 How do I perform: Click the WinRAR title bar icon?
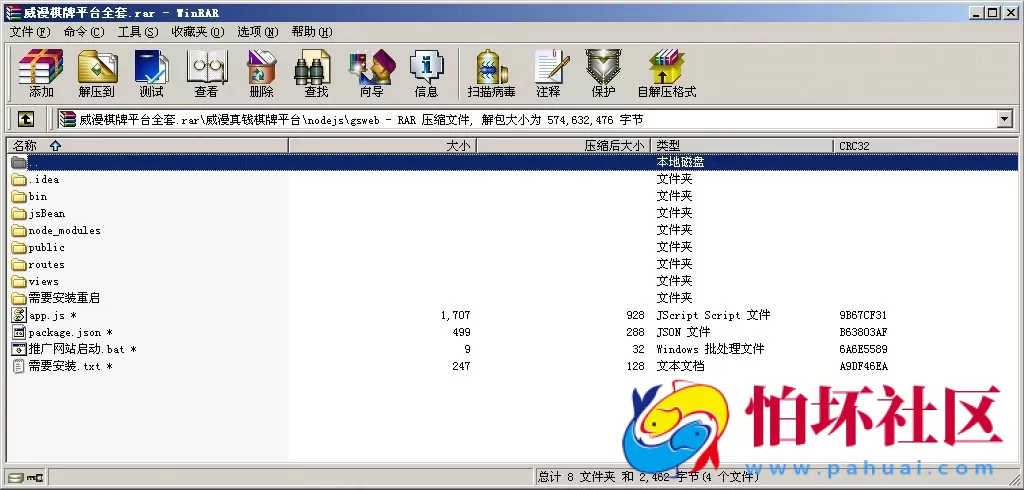(12, 12)
